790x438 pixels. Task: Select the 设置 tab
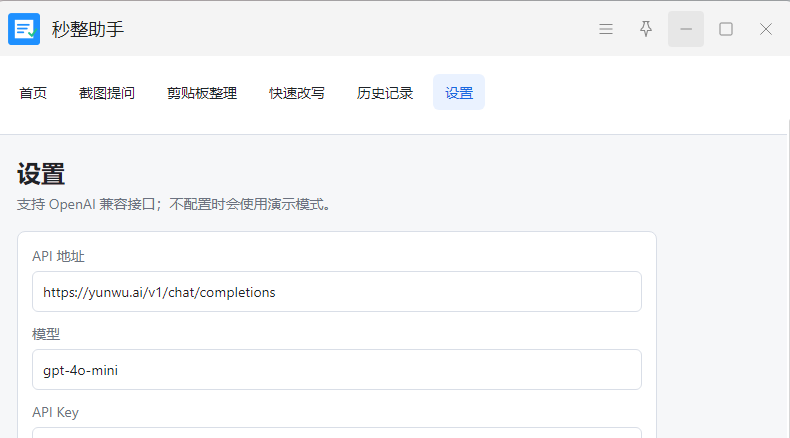(x=459, y=92)
